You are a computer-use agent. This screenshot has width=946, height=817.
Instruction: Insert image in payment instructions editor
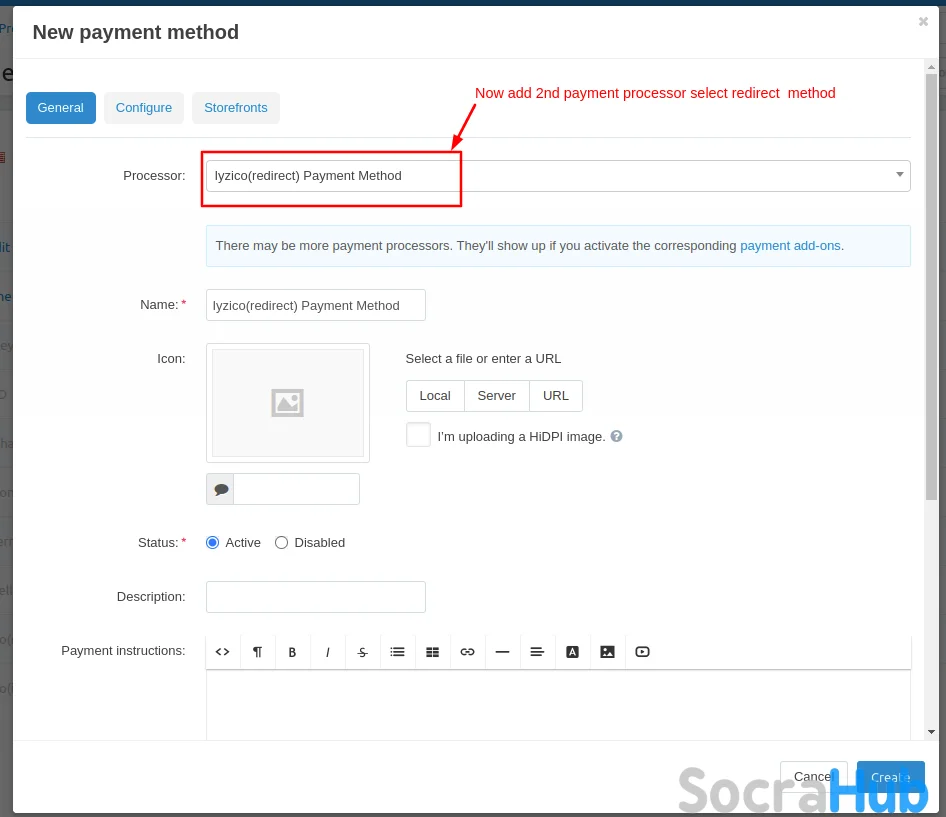coord(608,652)
